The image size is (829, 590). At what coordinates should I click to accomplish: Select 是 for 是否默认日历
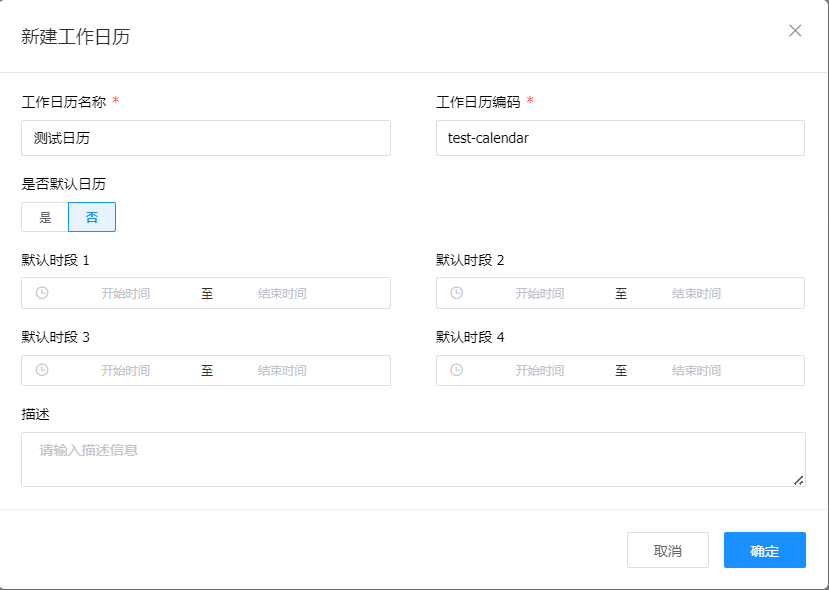45,217
